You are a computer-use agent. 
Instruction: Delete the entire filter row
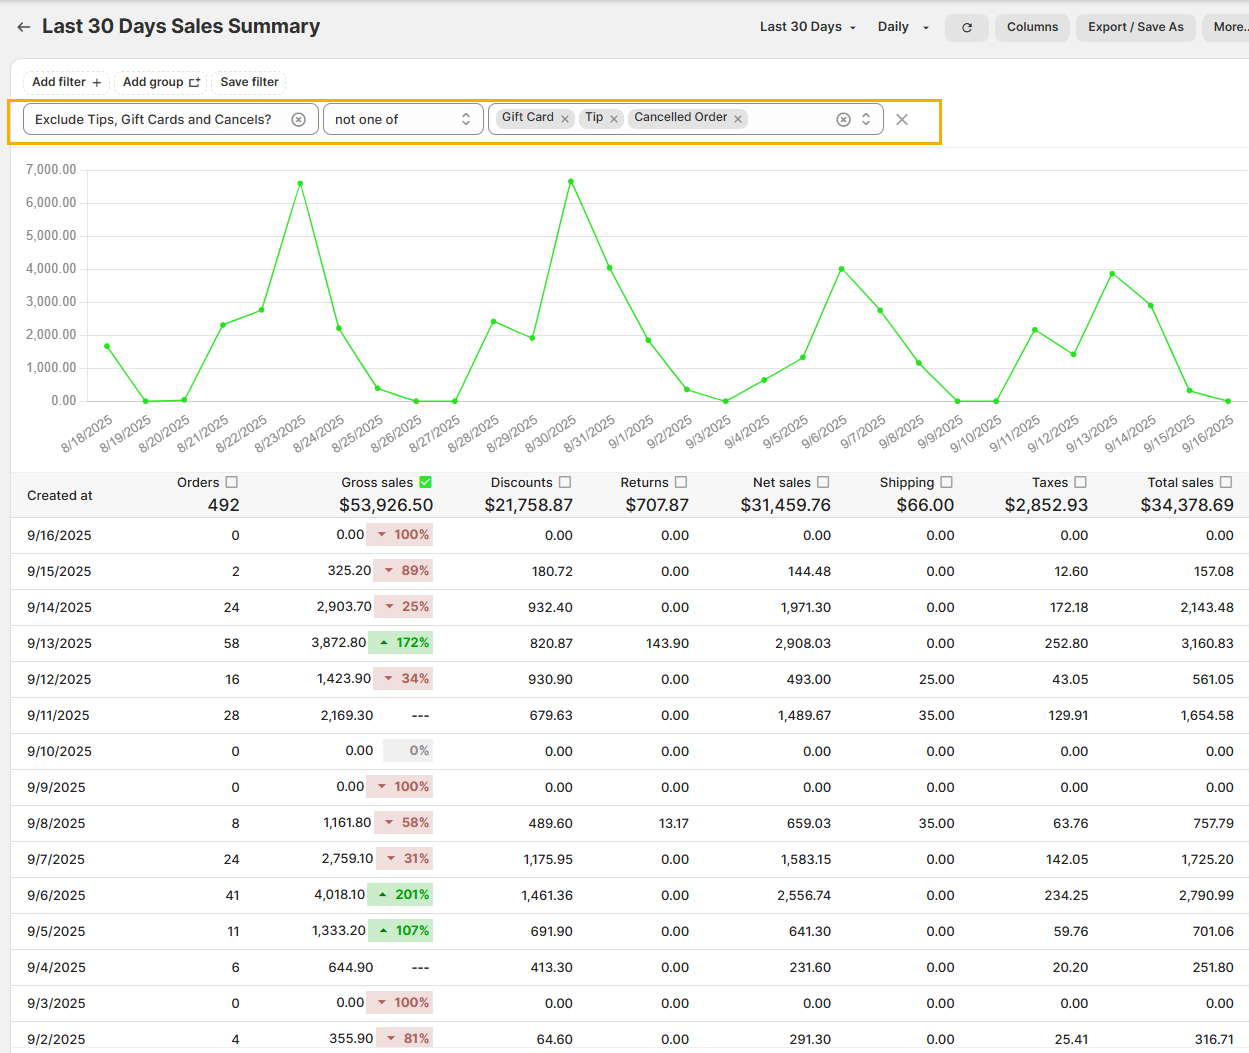point(902,119)
